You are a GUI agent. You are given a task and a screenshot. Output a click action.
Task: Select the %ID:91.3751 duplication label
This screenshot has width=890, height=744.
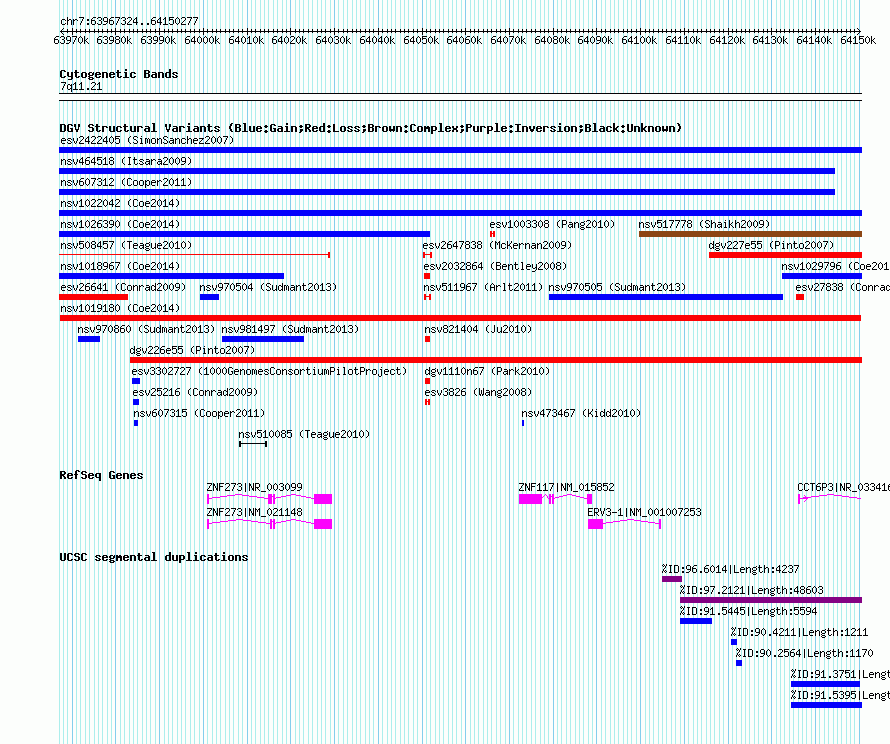pyautogui.click(x=840, y=674)
